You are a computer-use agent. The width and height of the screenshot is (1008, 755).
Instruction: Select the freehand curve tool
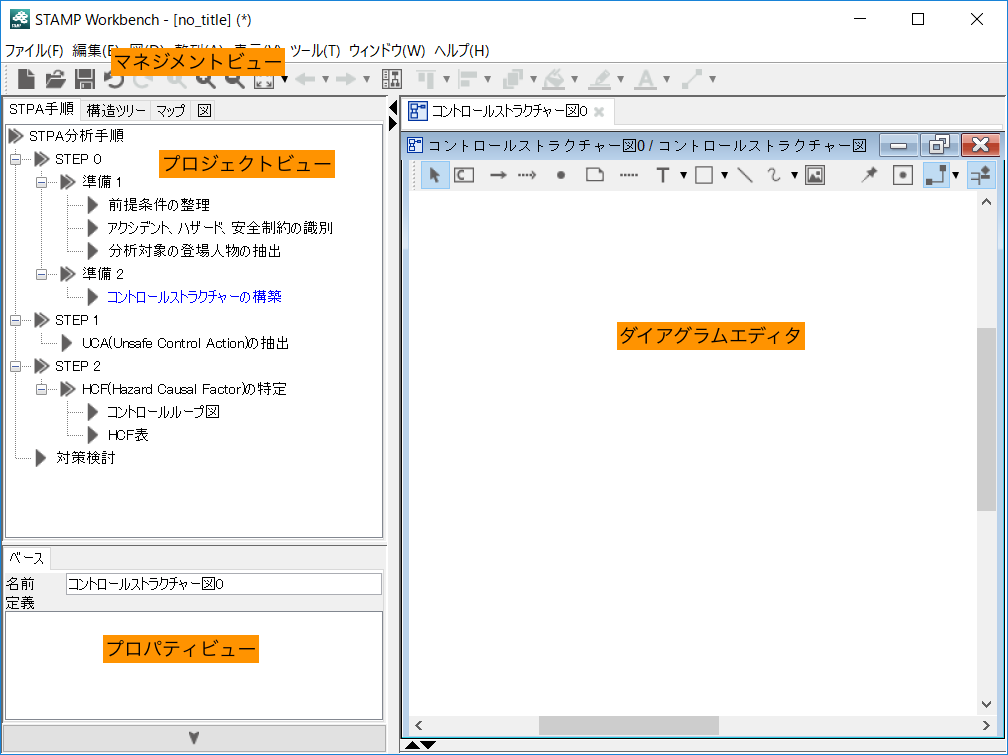775,175
